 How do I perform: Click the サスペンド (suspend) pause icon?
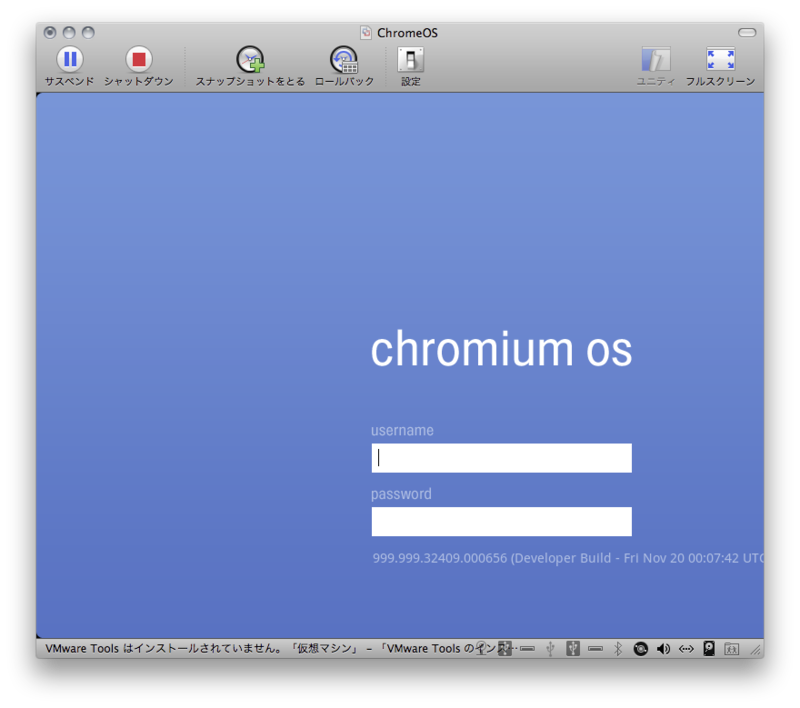pyautogui.click(x=70, y=59)
